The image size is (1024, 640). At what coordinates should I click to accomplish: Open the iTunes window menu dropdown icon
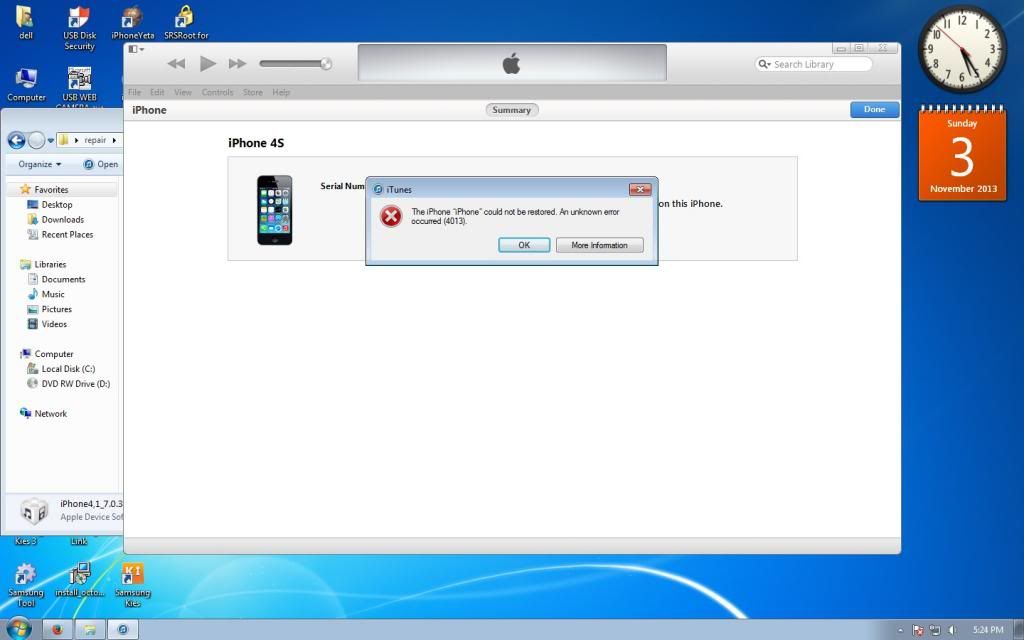[x=136, y=49]
